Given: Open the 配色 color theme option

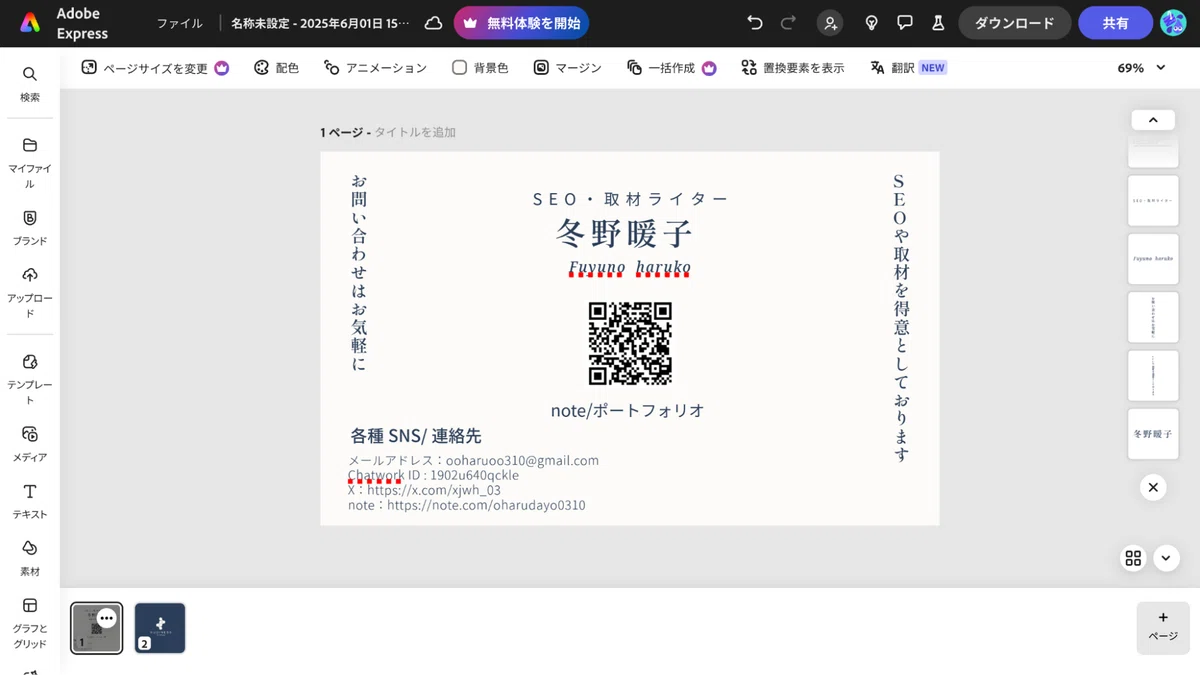Looking at the screenshot, I should (x=276, y=68).
